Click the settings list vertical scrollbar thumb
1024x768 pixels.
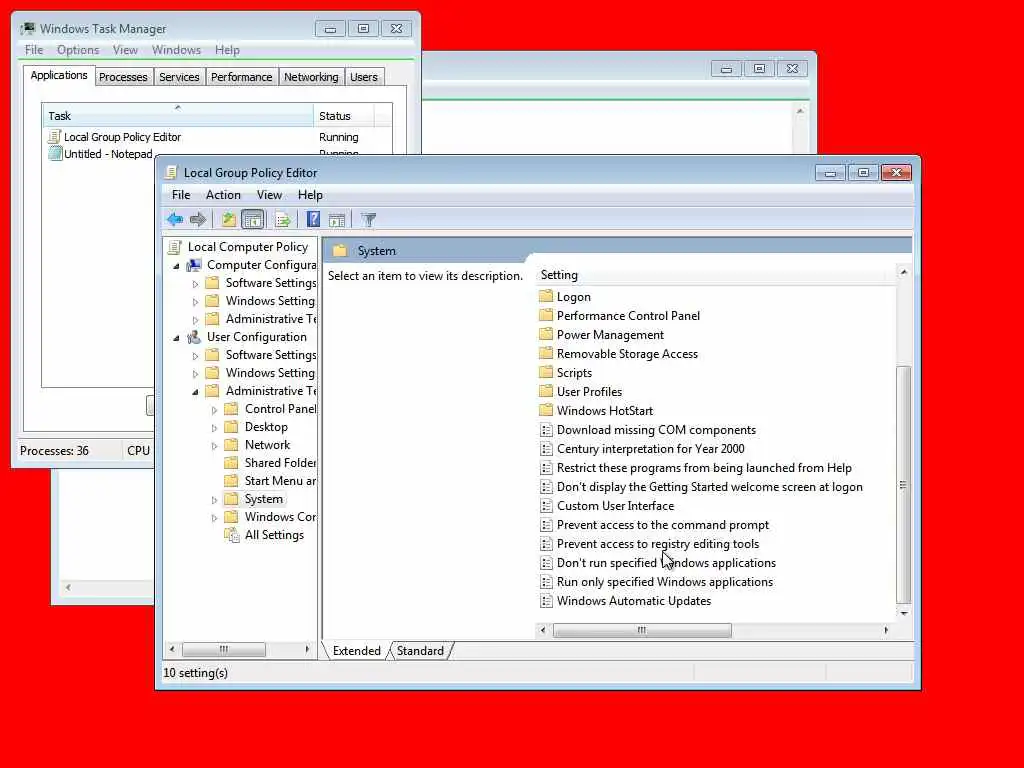point(903,485)
